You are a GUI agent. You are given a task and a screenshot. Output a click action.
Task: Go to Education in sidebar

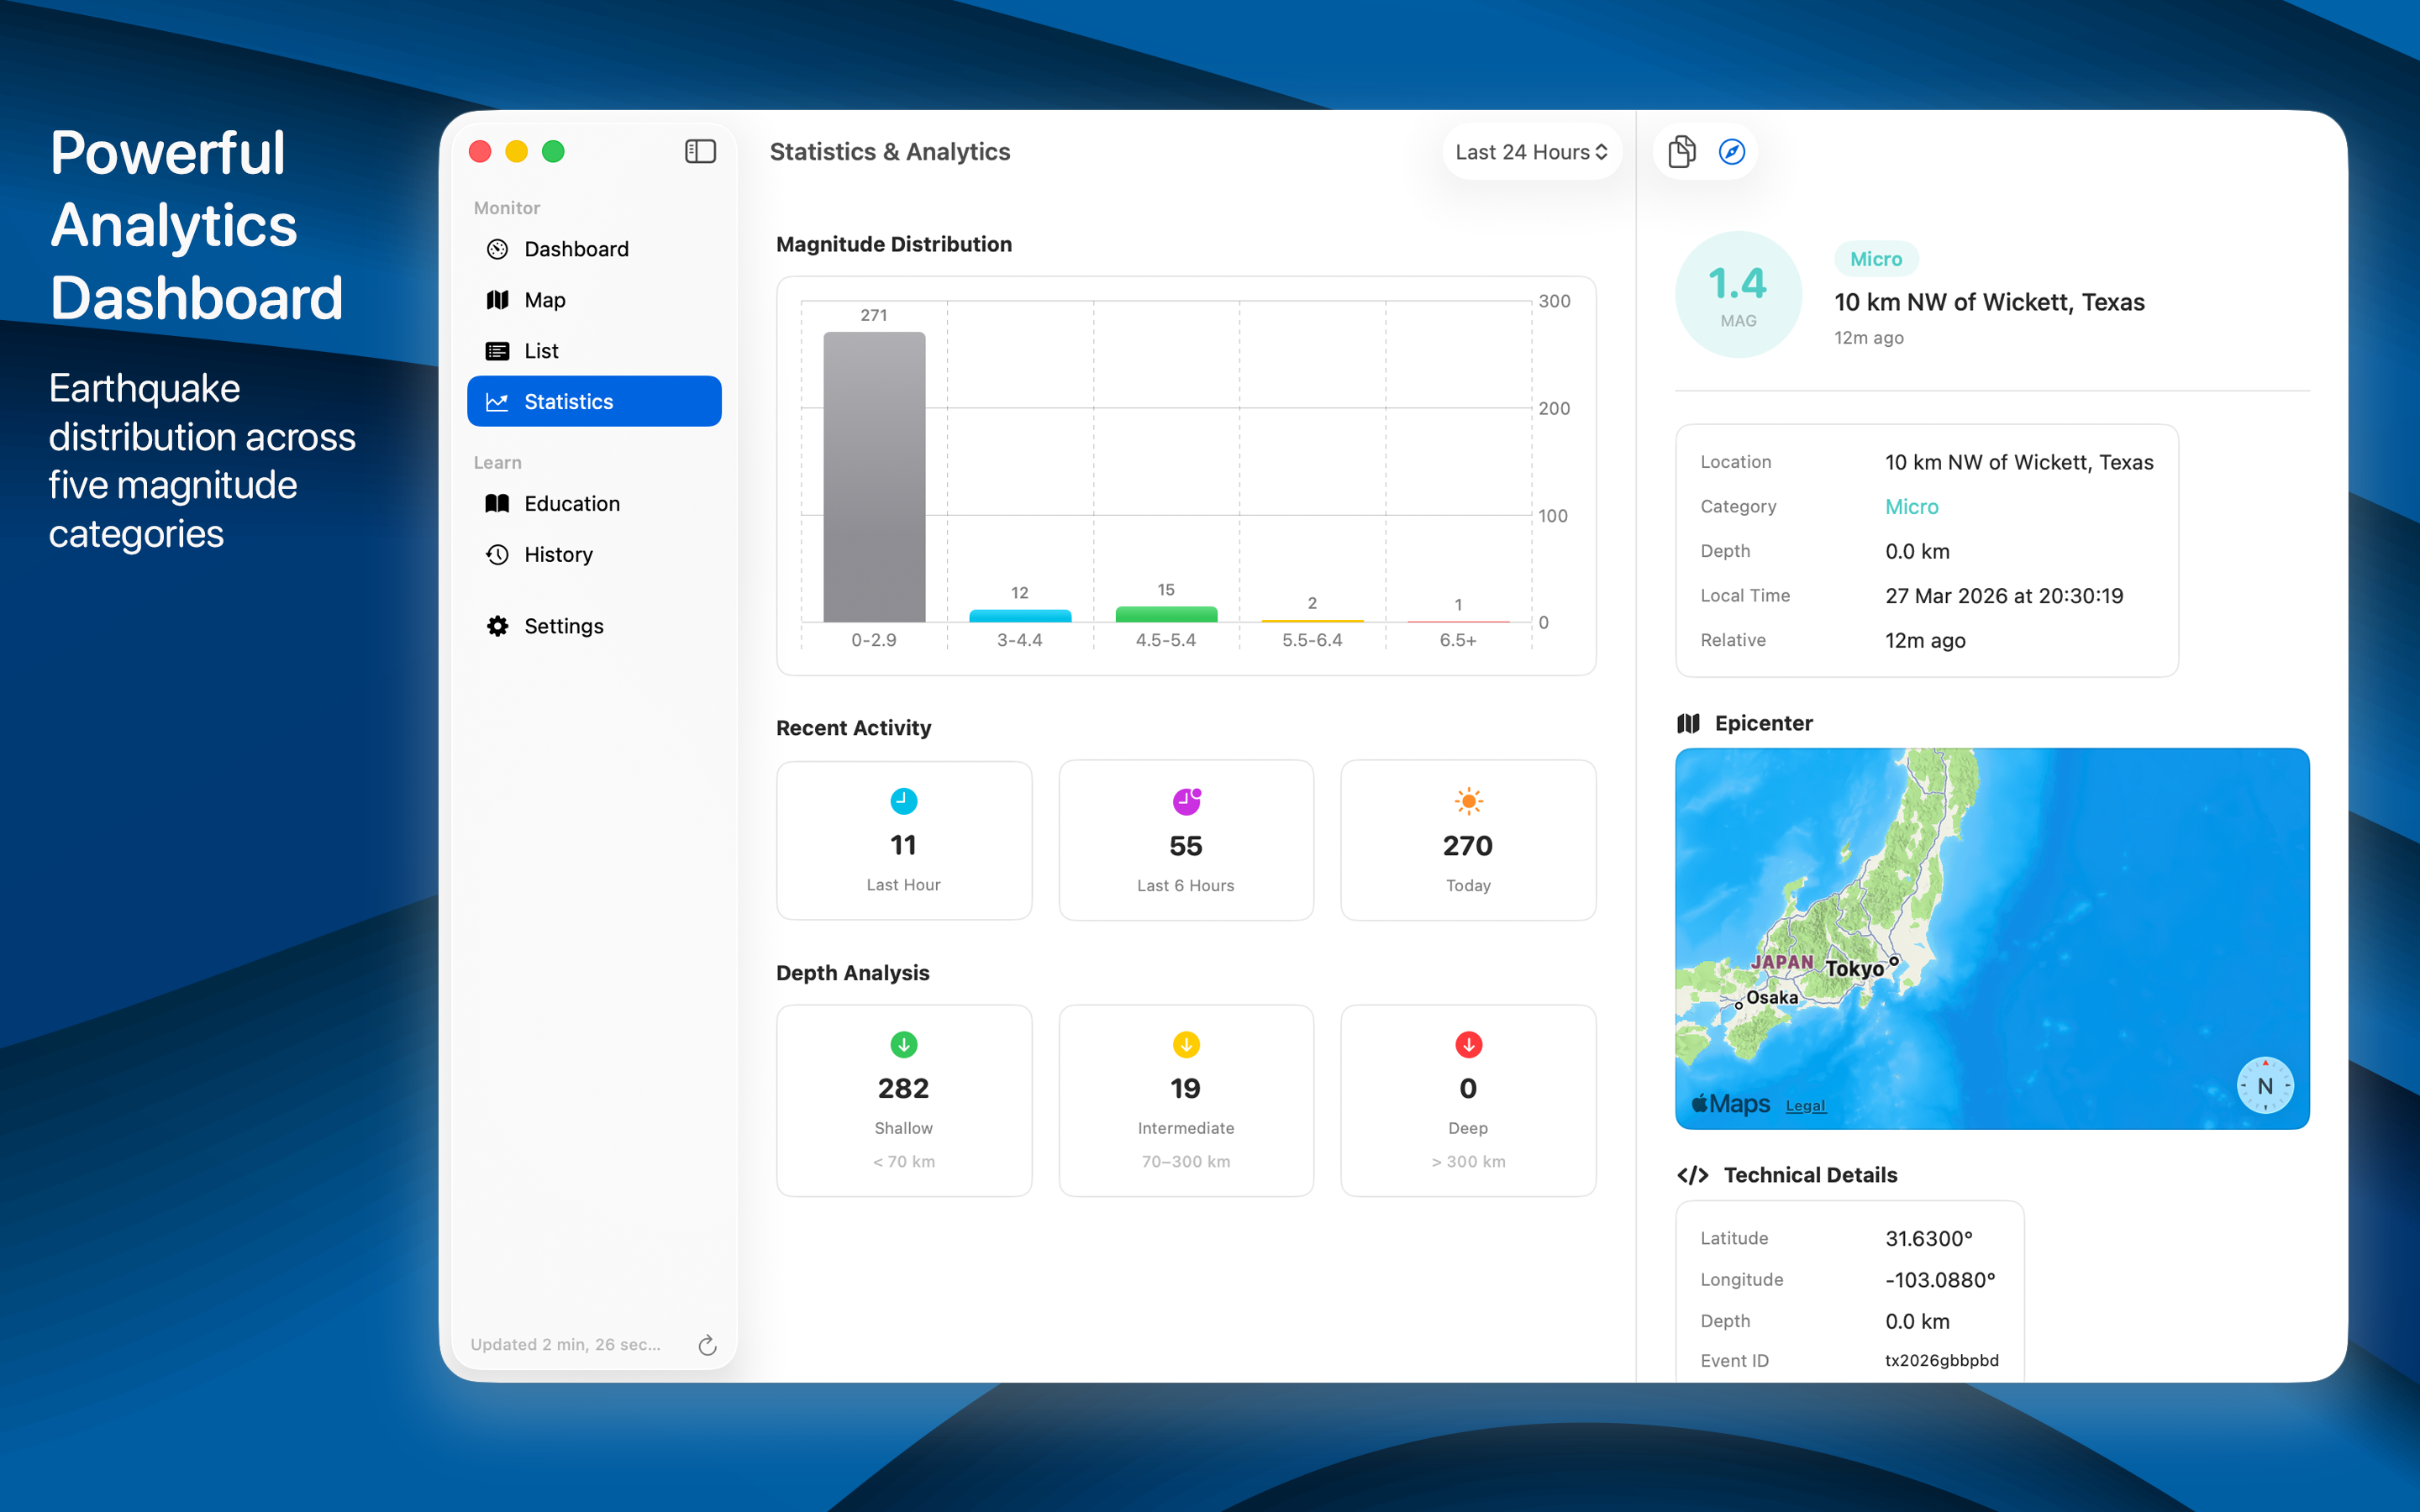(x=572, y=504)
